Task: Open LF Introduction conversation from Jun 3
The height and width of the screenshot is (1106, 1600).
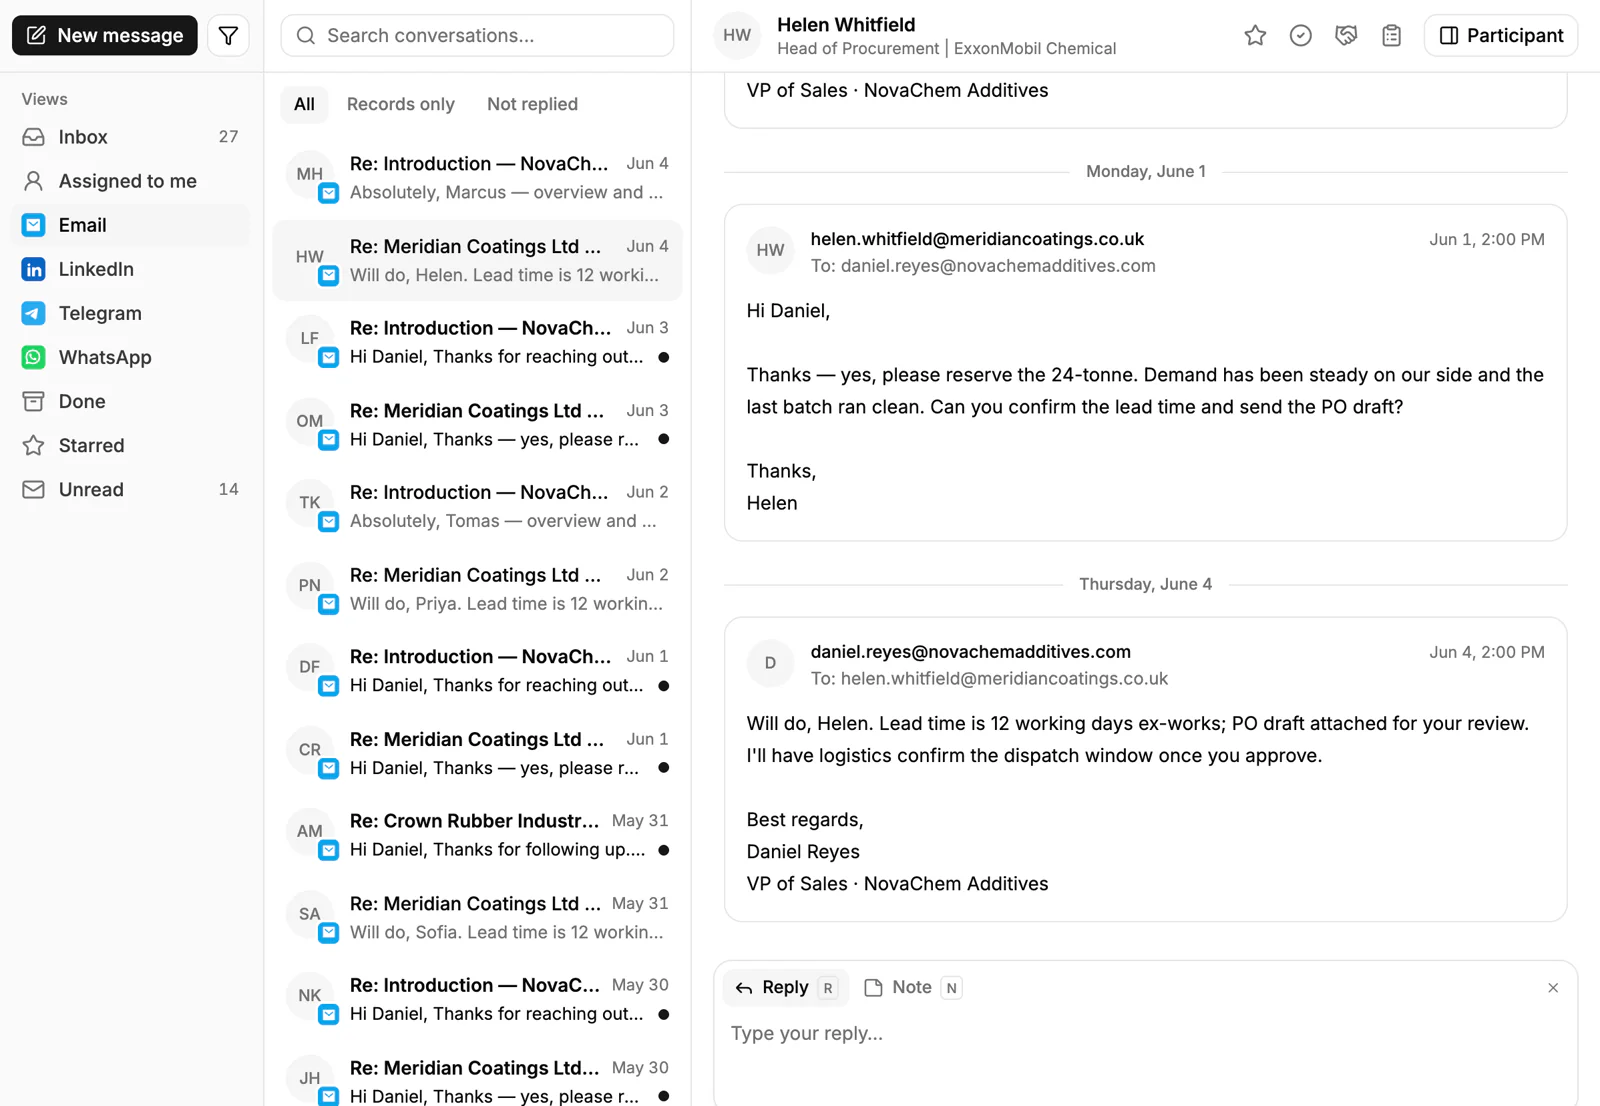Action: (x=477, y=342)
